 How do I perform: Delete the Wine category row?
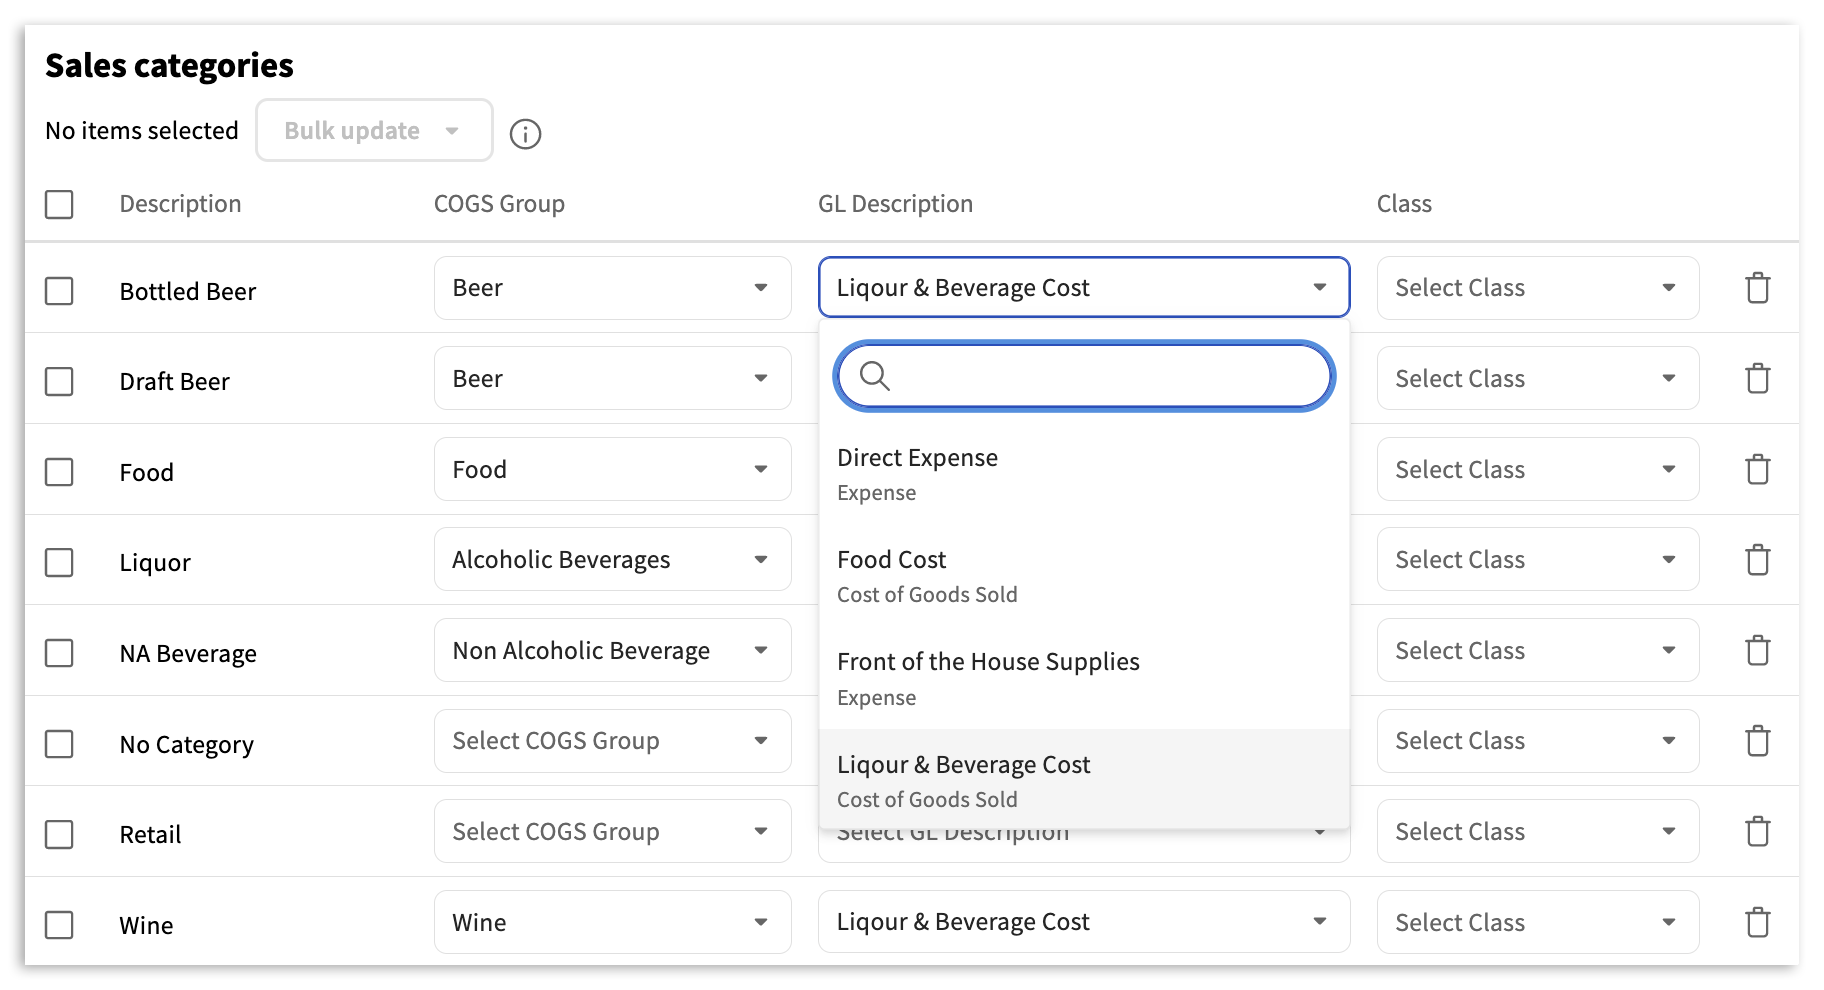coord(1757,922)
